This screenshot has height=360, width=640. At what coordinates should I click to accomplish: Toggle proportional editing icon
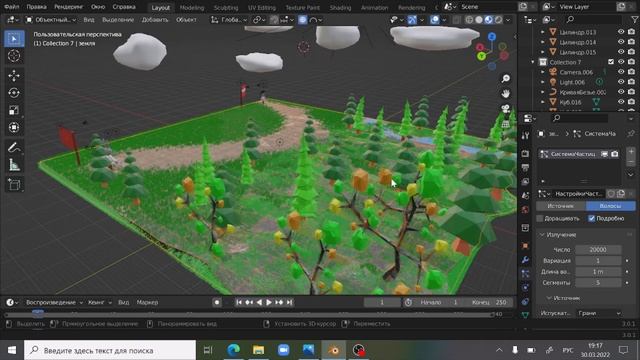coord(302,20)
